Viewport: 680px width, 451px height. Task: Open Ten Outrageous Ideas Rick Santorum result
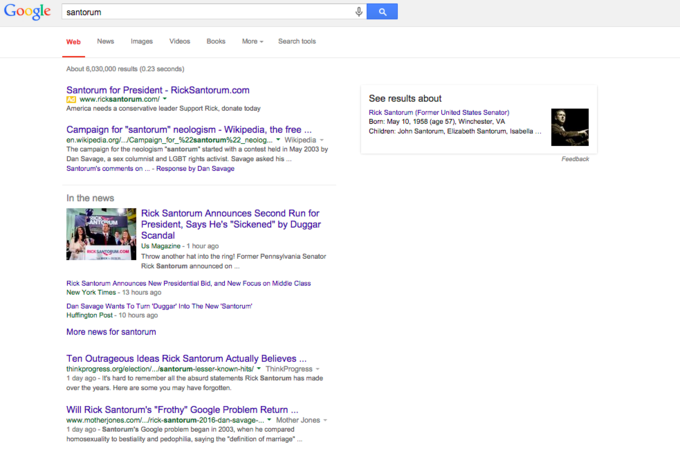pos(186,359)
